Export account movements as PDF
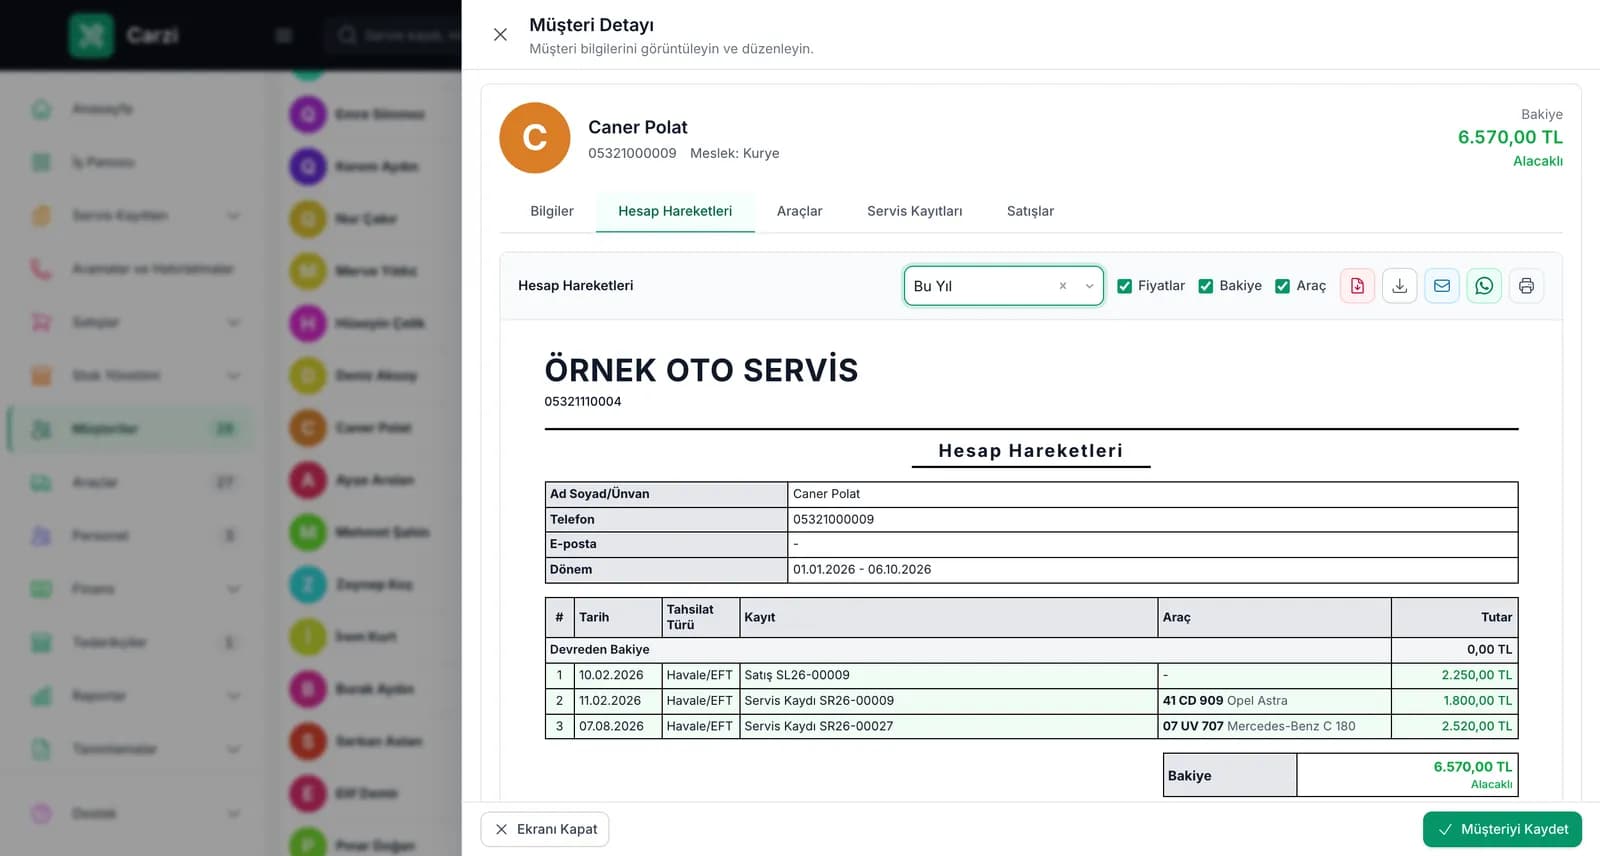Screen dimensions: 1600x856 (x=1357, y=286)
